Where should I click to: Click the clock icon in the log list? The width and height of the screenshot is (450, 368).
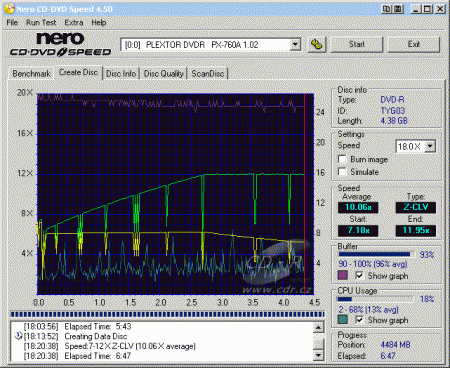coord(18,336)
